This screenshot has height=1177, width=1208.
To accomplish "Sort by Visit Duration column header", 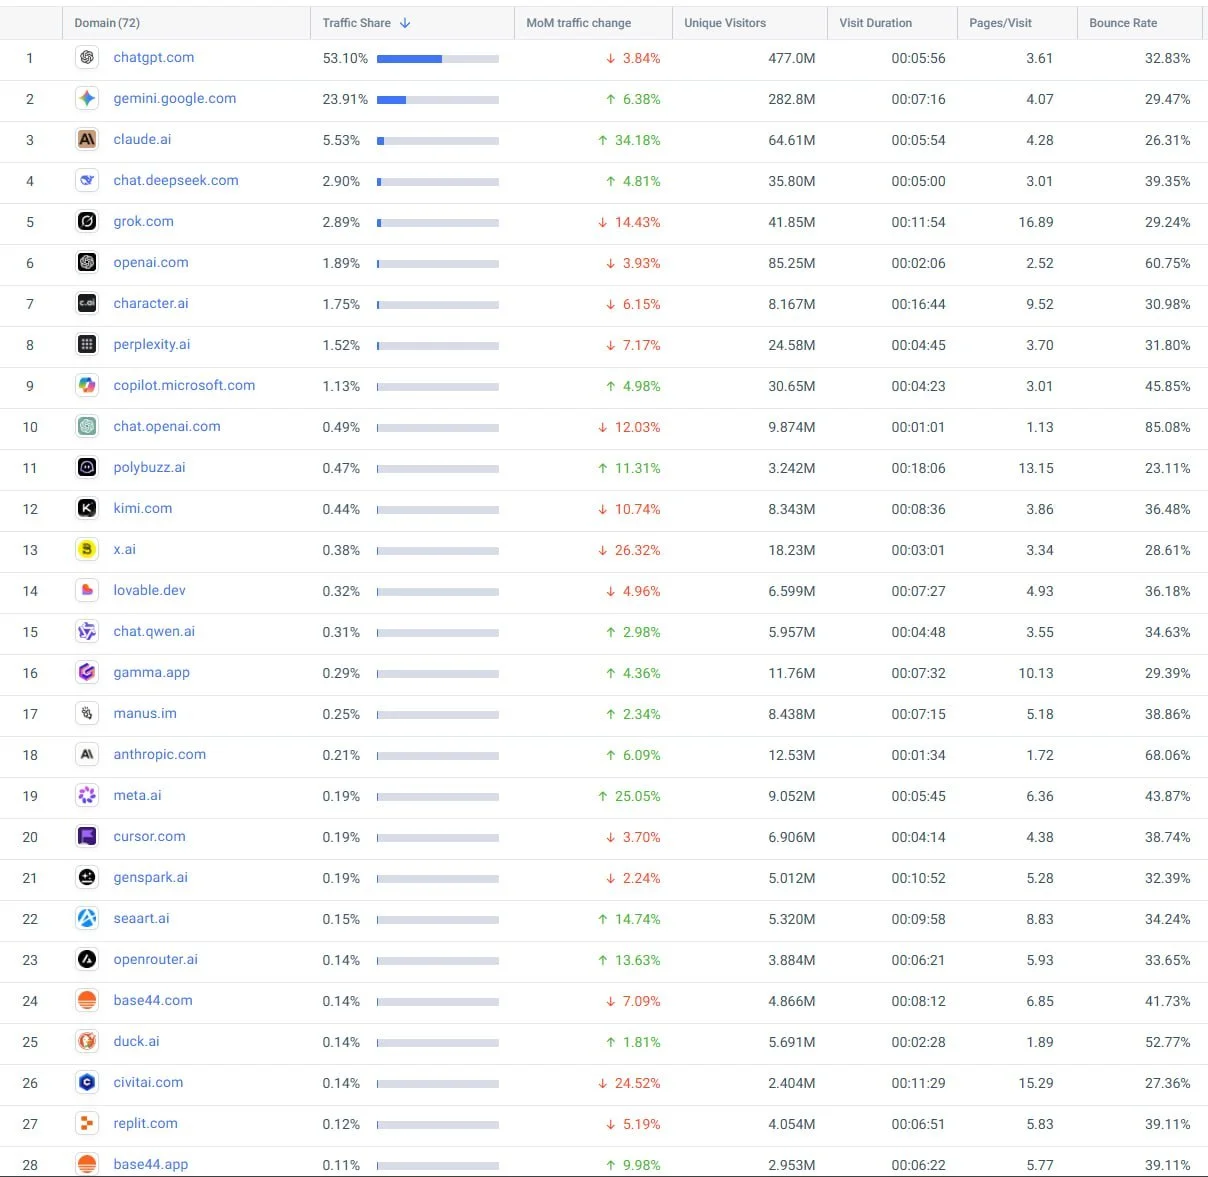I will tap(875, 23).
